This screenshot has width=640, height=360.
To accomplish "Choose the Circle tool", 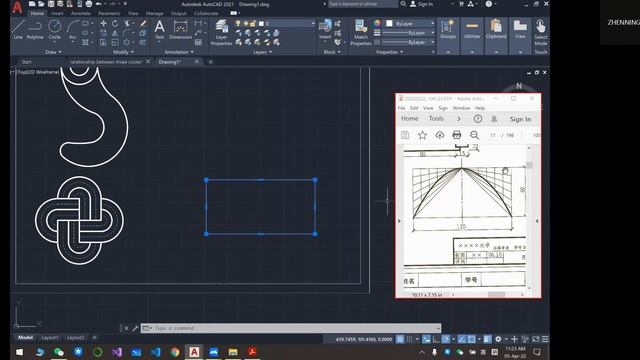I will click(x=54, y=29).
